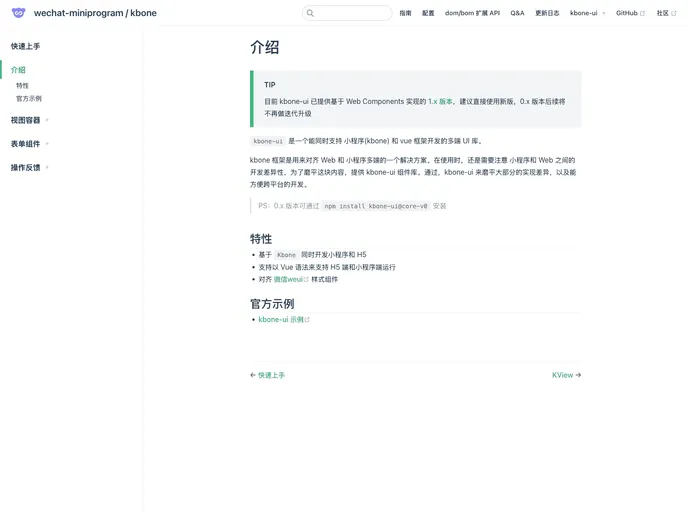Screen dimensions: 688x512
Task: Click the 官方示例 section heading
Action: click(272, 304)
